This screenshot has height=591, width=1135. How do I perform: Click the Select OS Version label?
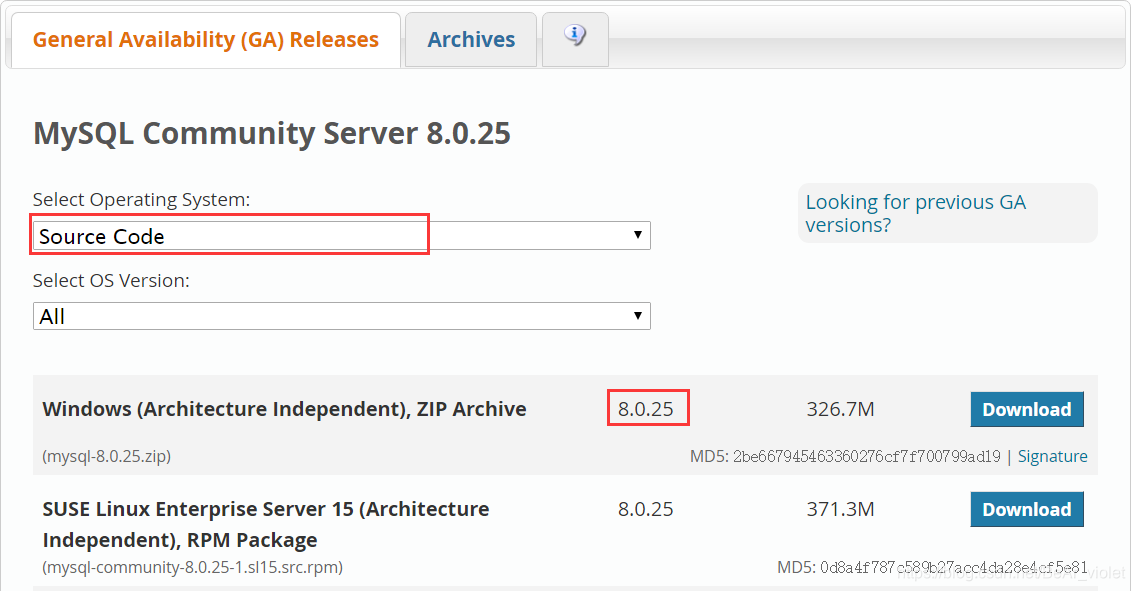click(x=111, y=280)
